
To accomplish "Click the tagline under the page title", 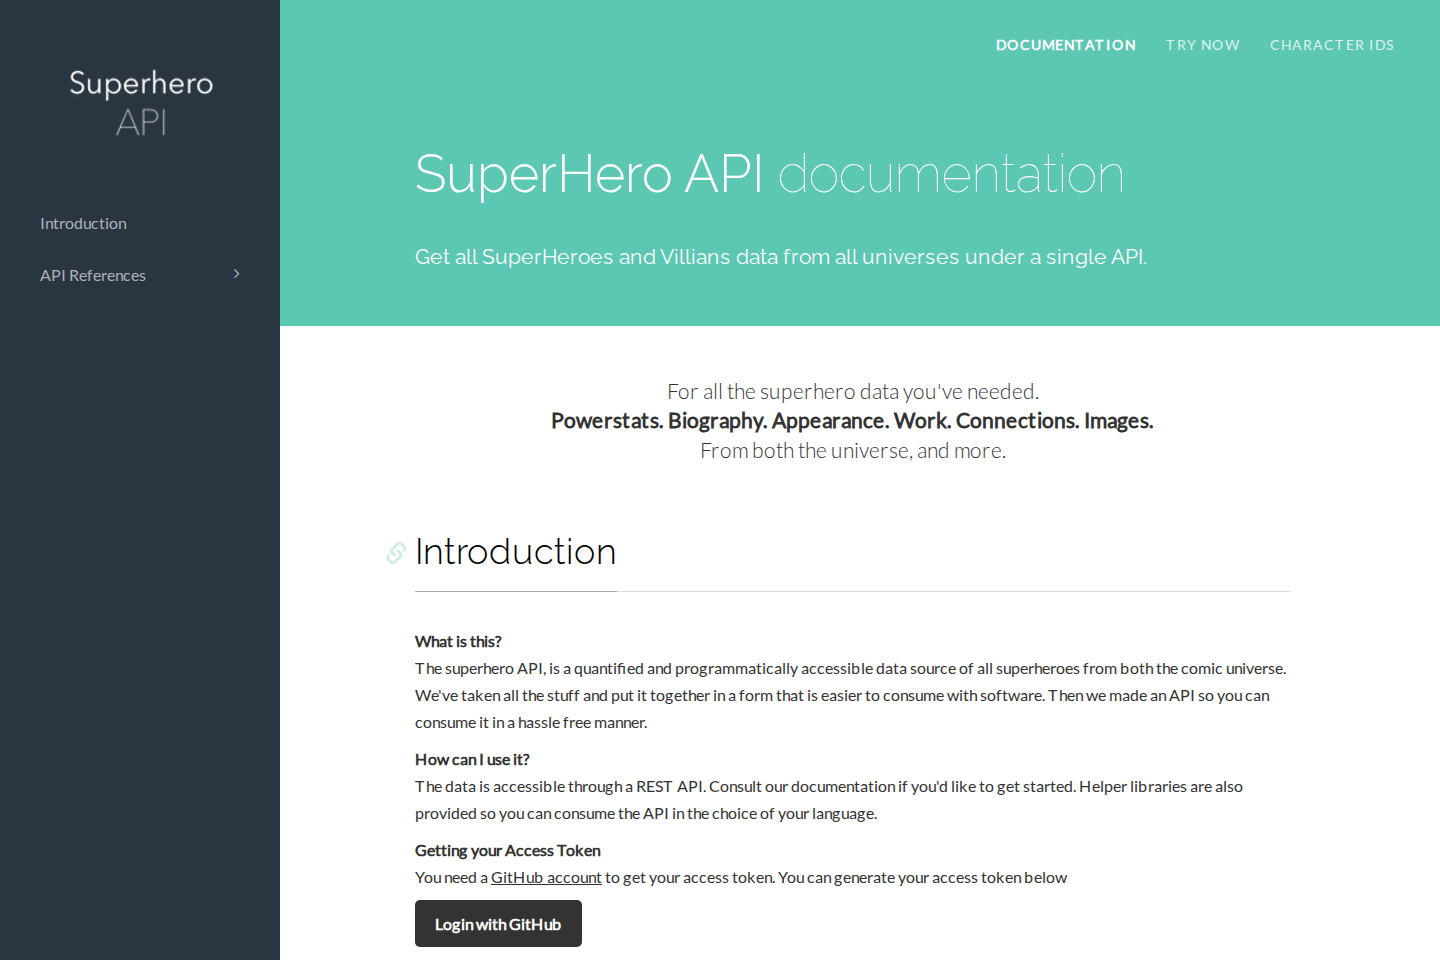I will 781,256.
